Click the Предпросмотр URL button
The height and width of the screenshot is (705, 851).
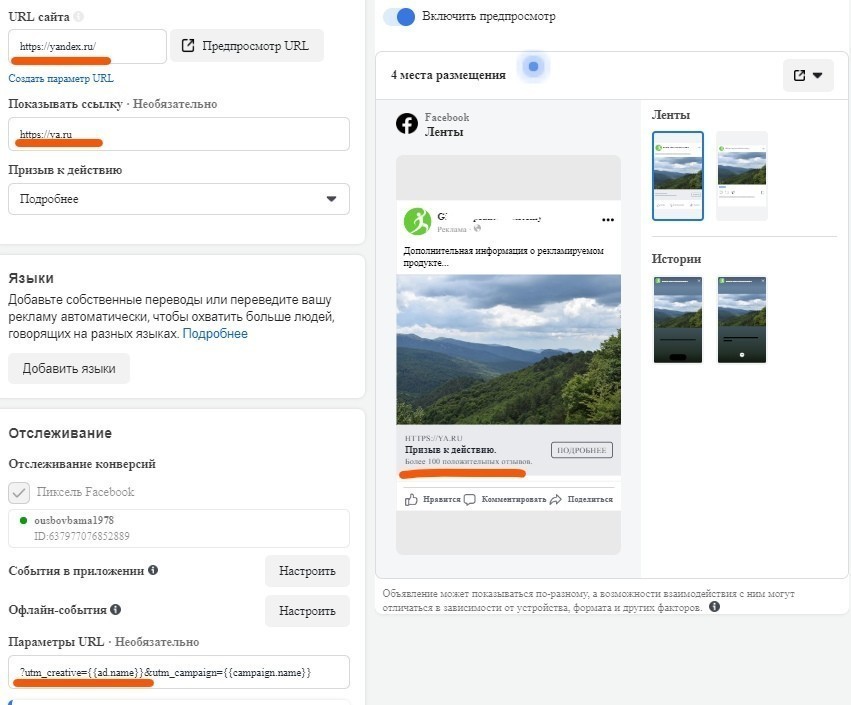(x=247, y=46)
